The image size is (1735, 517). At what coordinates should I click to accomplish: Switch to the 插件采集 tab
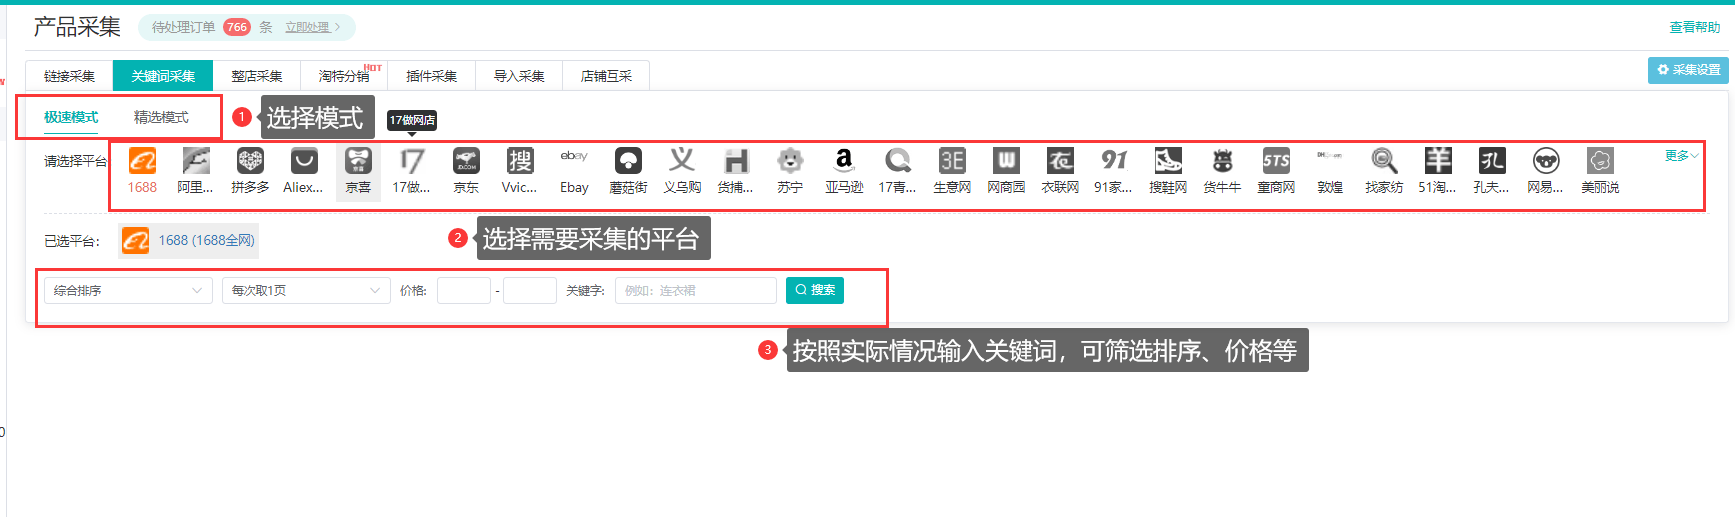point(431,76)
